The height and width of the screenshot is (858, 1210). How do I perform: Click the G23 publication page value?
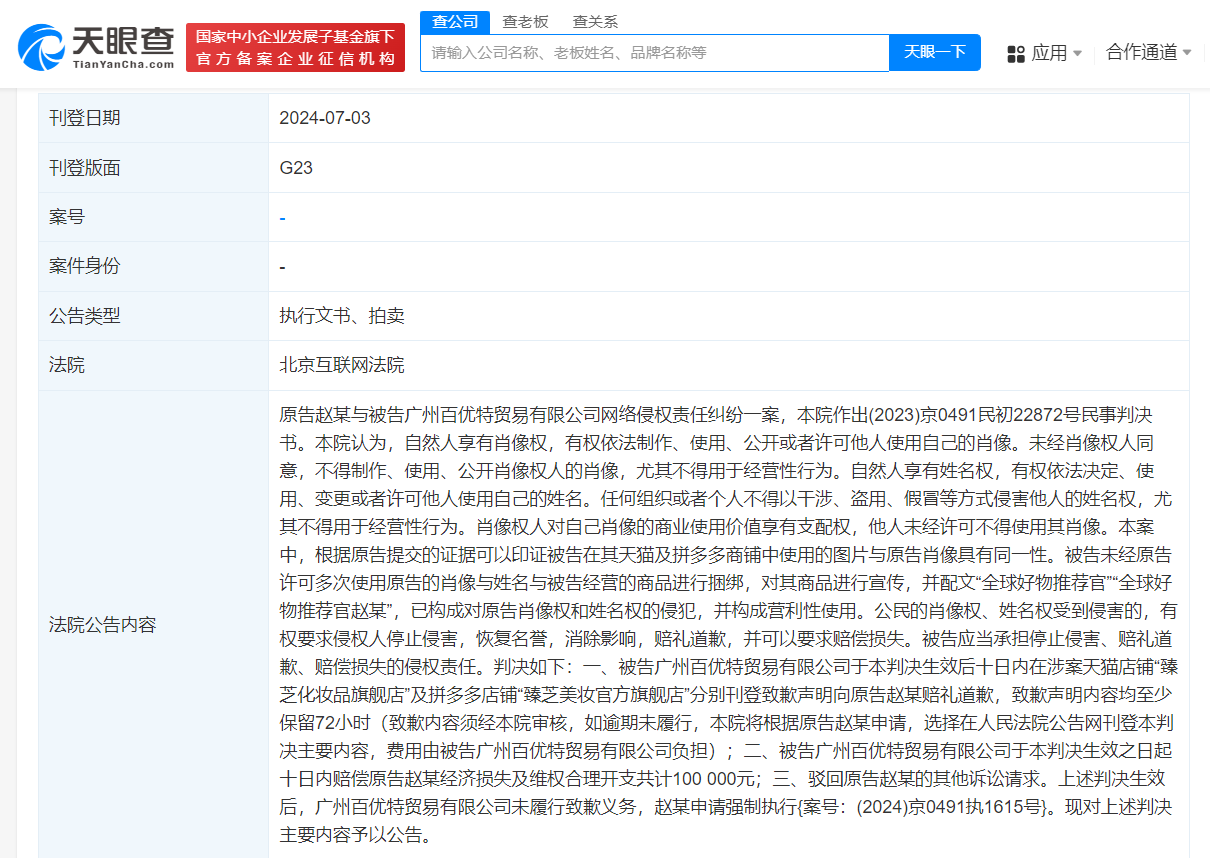[x=294, y=167]
